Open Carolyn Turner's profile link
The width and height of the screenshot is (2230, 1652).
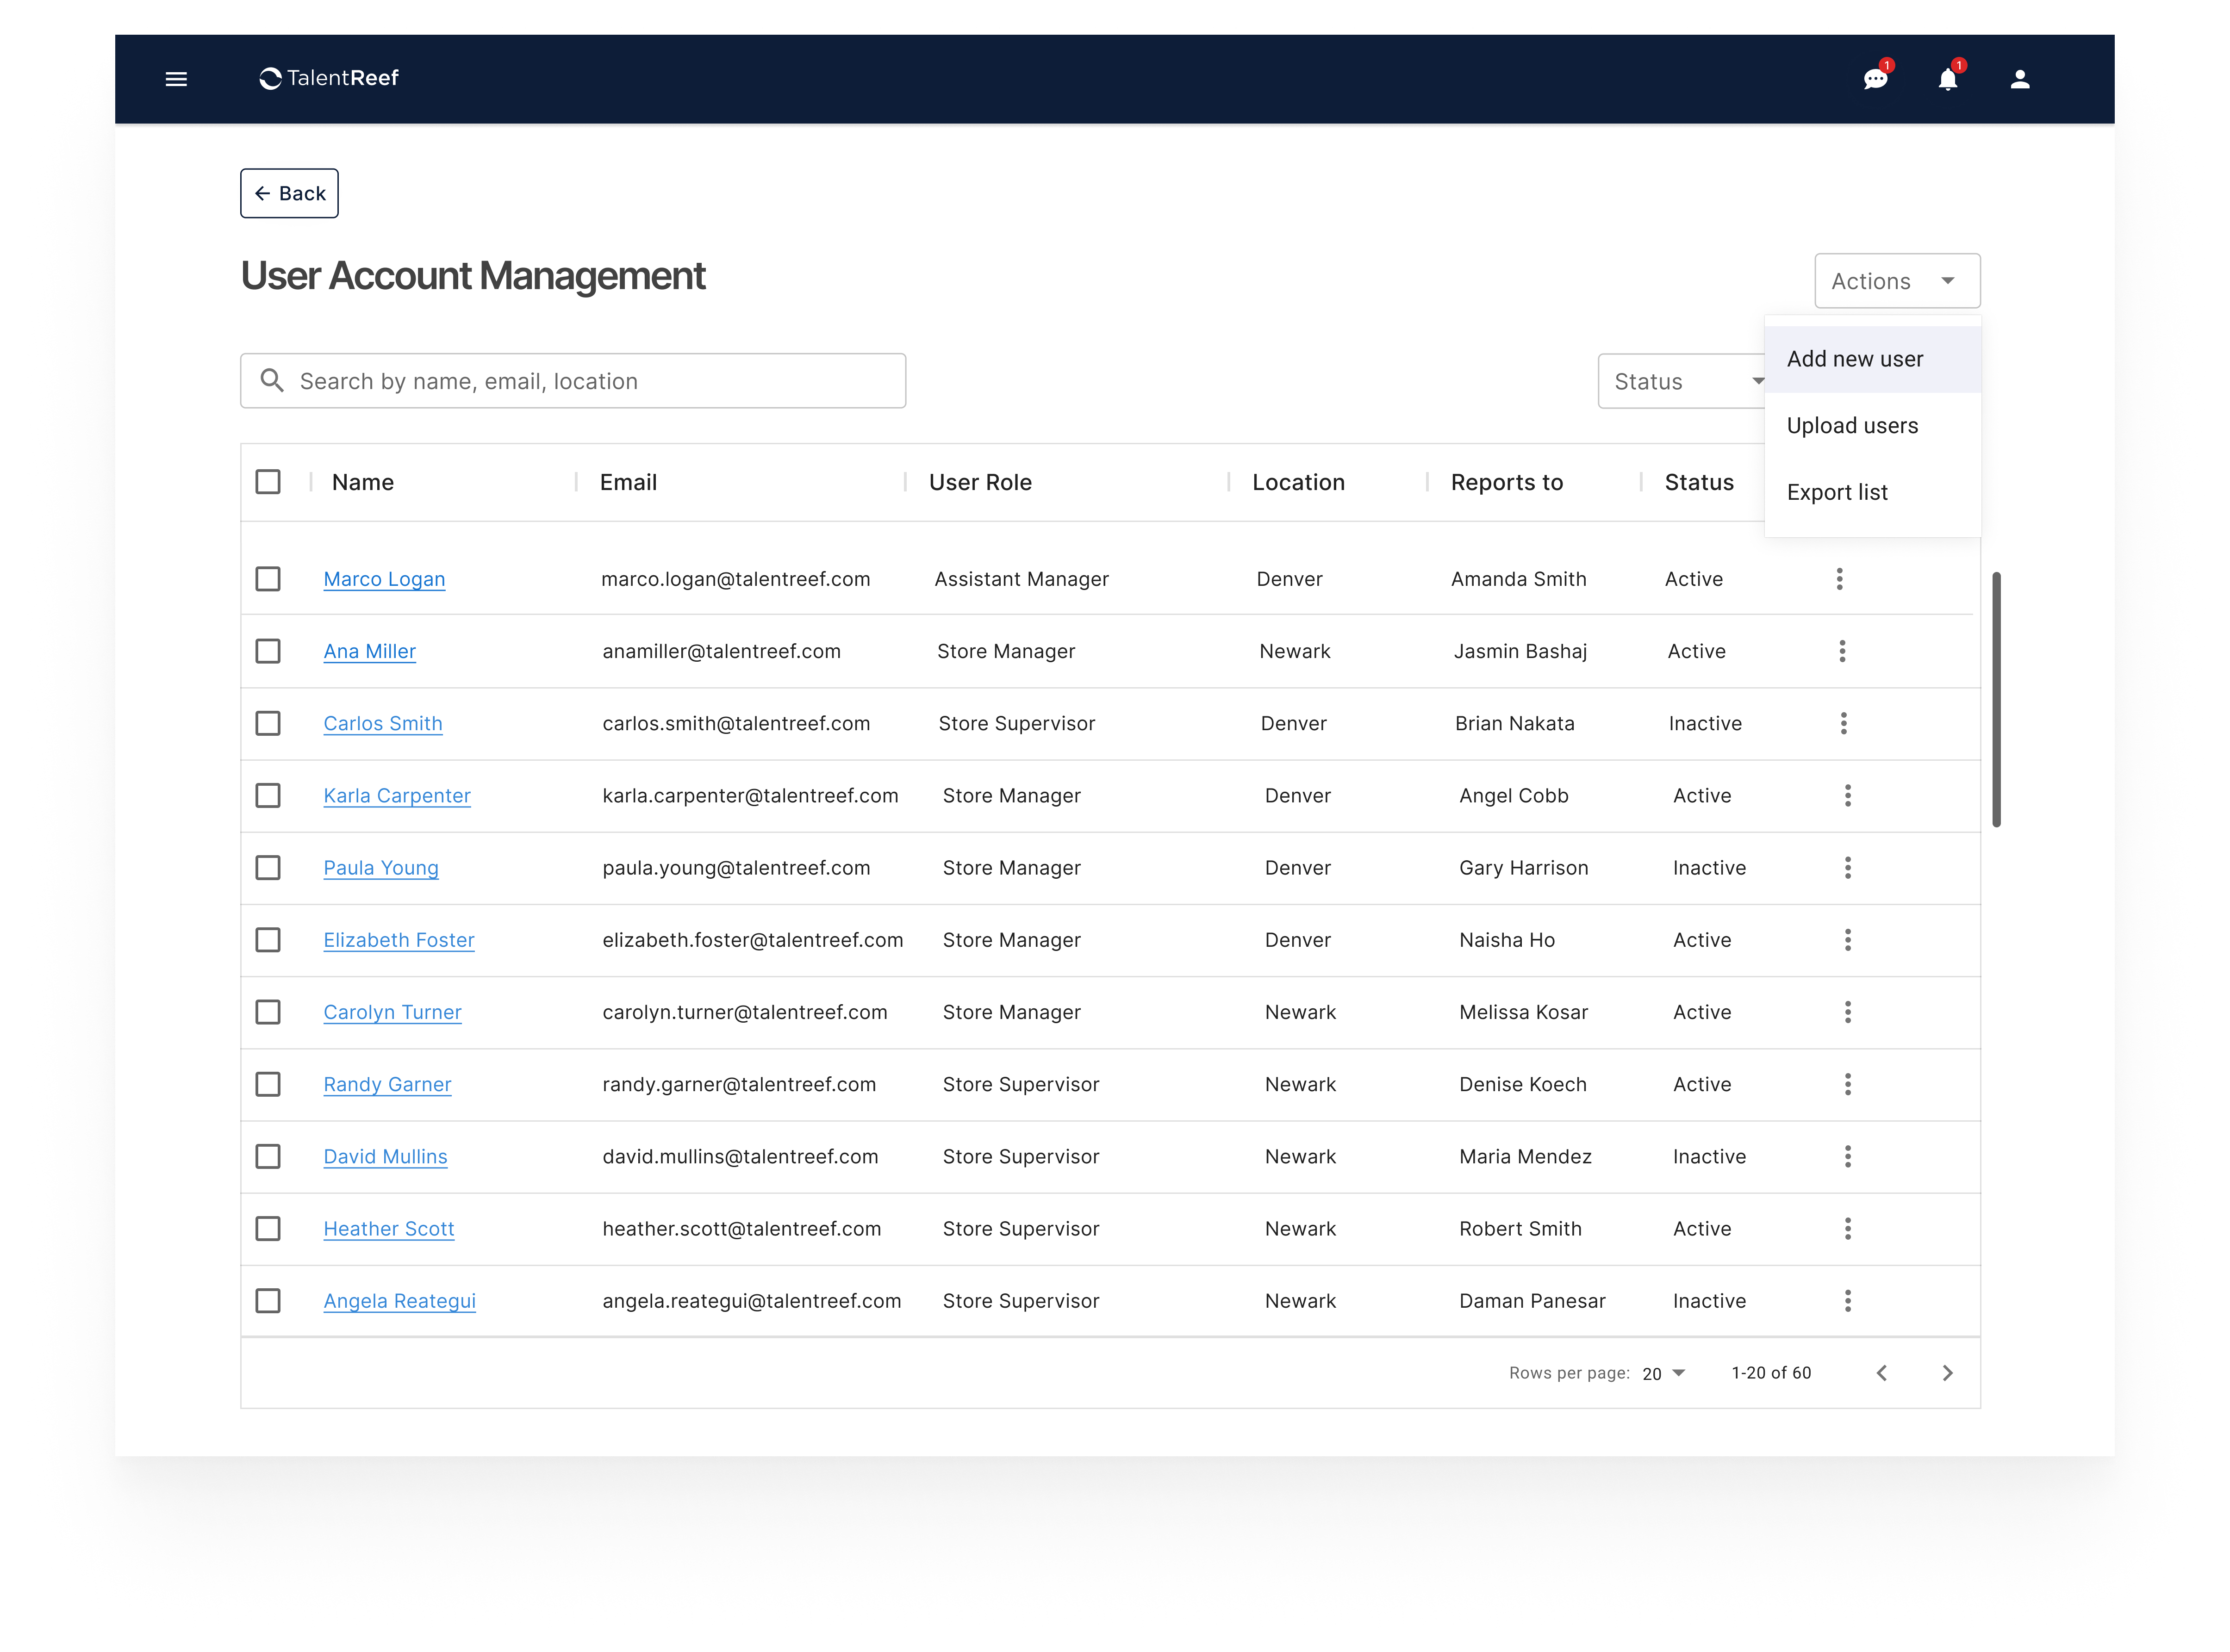pyautogui.click(x=392, y=1012)
